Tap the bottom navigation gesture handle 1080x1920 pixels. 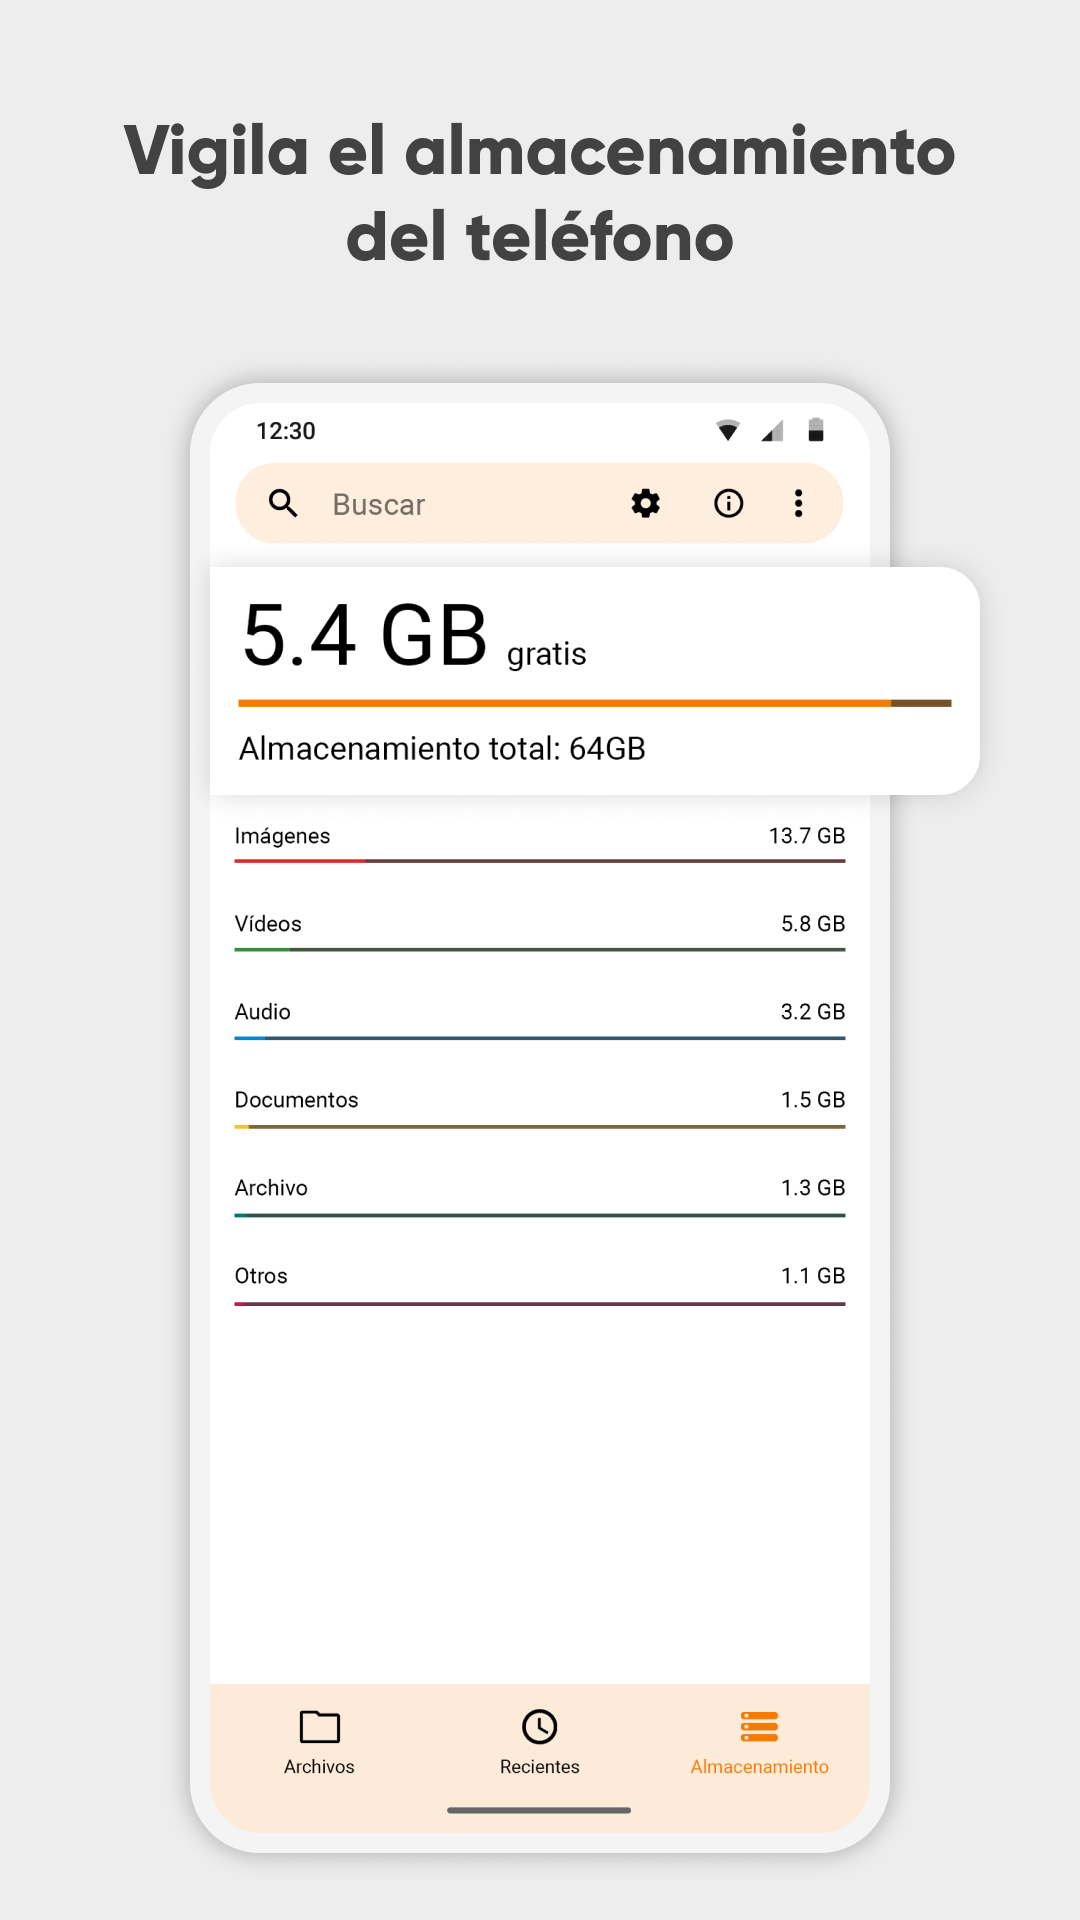539,1810
